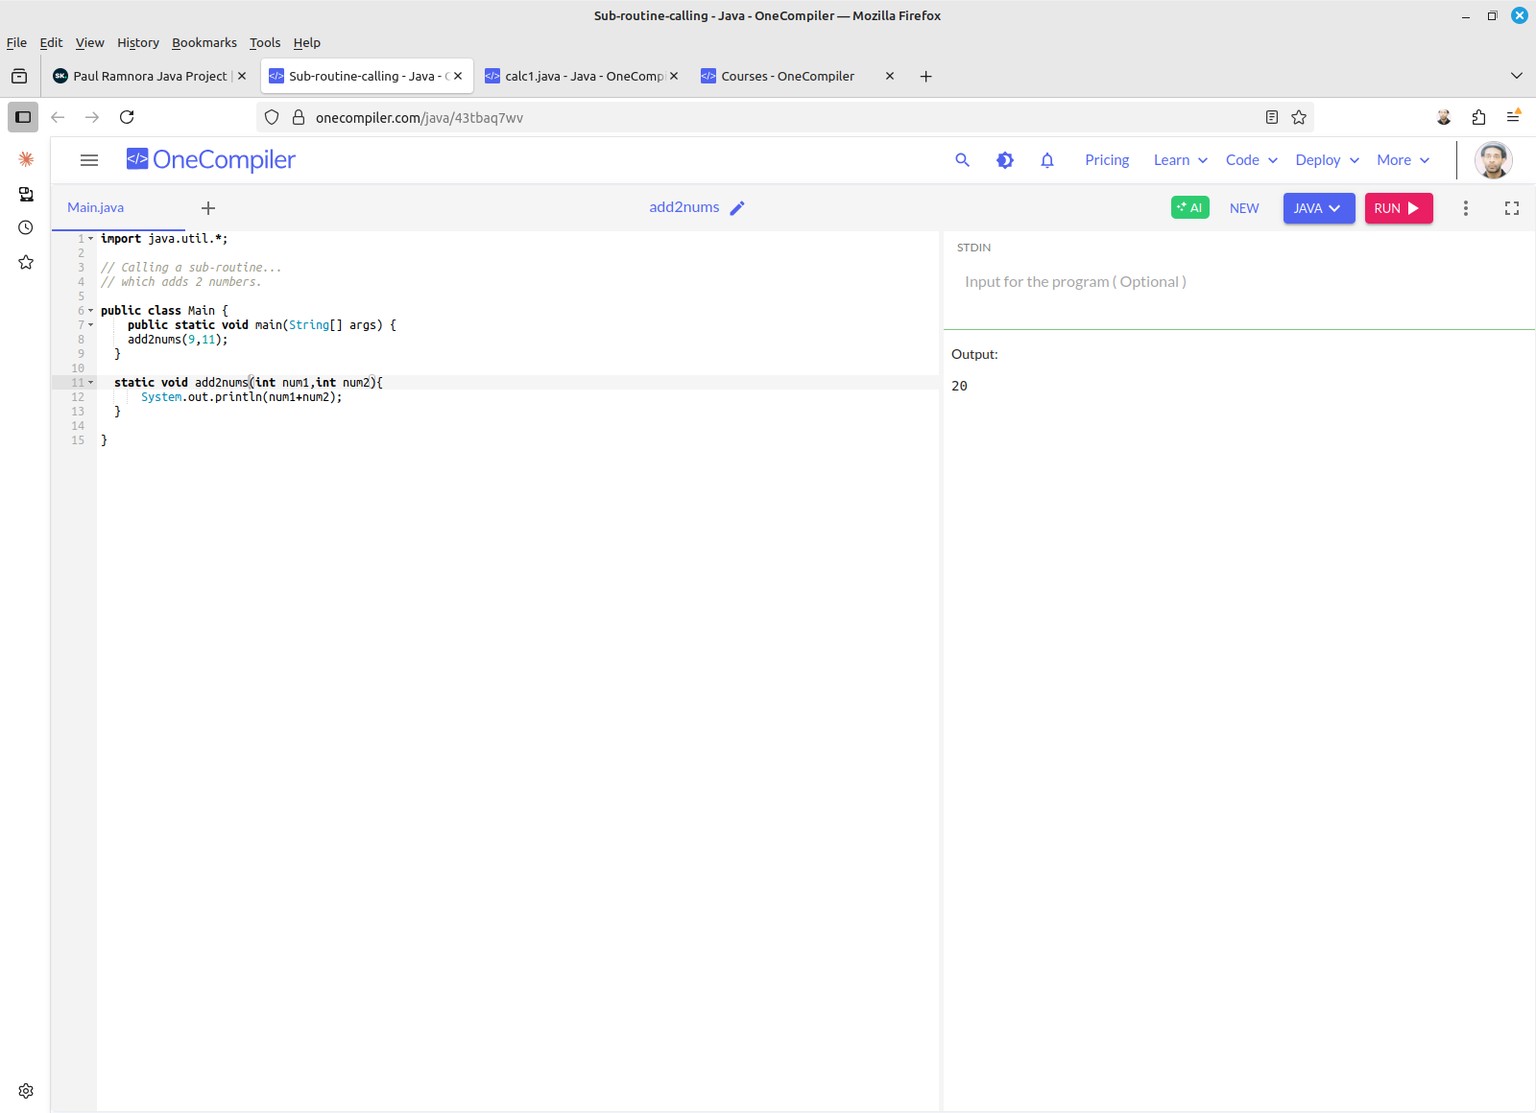1536x1113 pixels.
Task: Show site security padlock info
Action: click(x=298, y=117)
